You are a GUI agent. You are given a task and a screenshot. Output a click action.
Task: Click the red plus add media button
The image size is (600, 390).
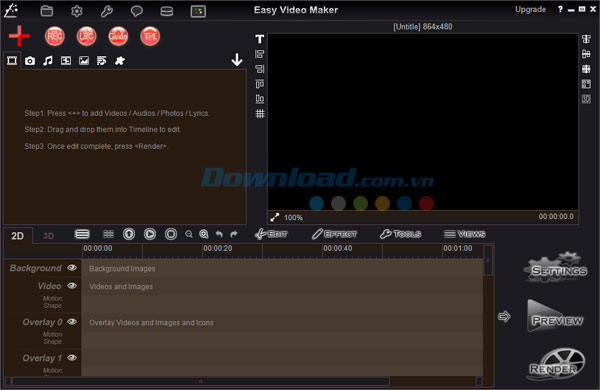19,36
